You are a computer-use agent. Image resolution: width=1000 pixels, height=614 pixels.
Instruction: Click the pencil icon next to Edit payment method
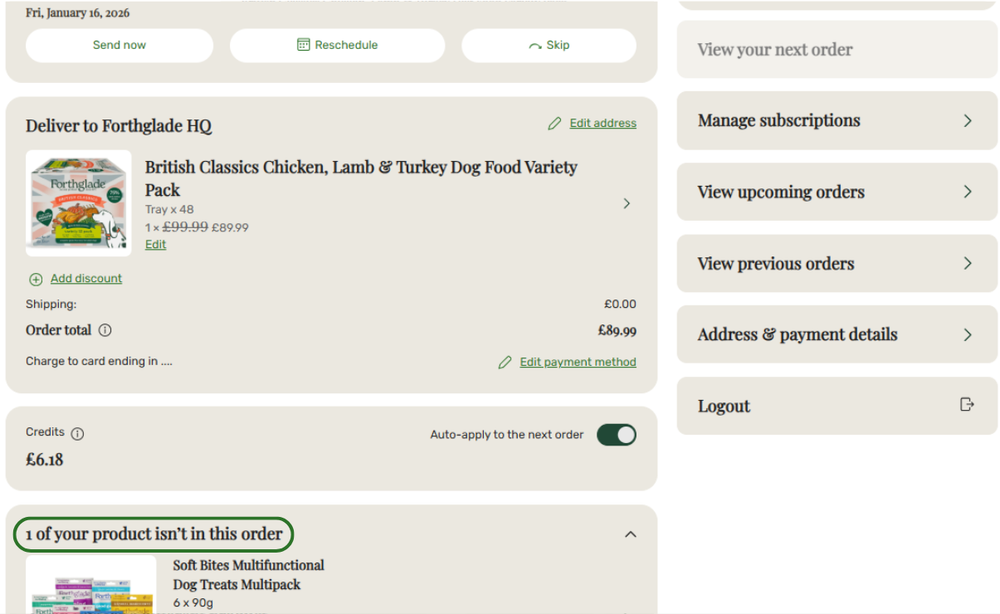click(504, 362)
